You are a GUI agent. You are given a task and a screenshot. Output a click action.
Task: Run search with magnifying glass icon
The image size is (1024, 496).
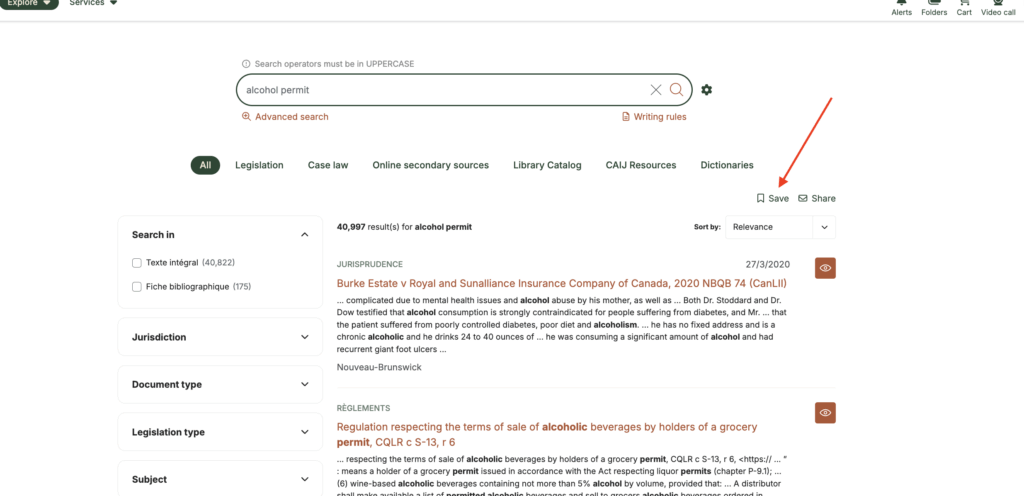676,90
